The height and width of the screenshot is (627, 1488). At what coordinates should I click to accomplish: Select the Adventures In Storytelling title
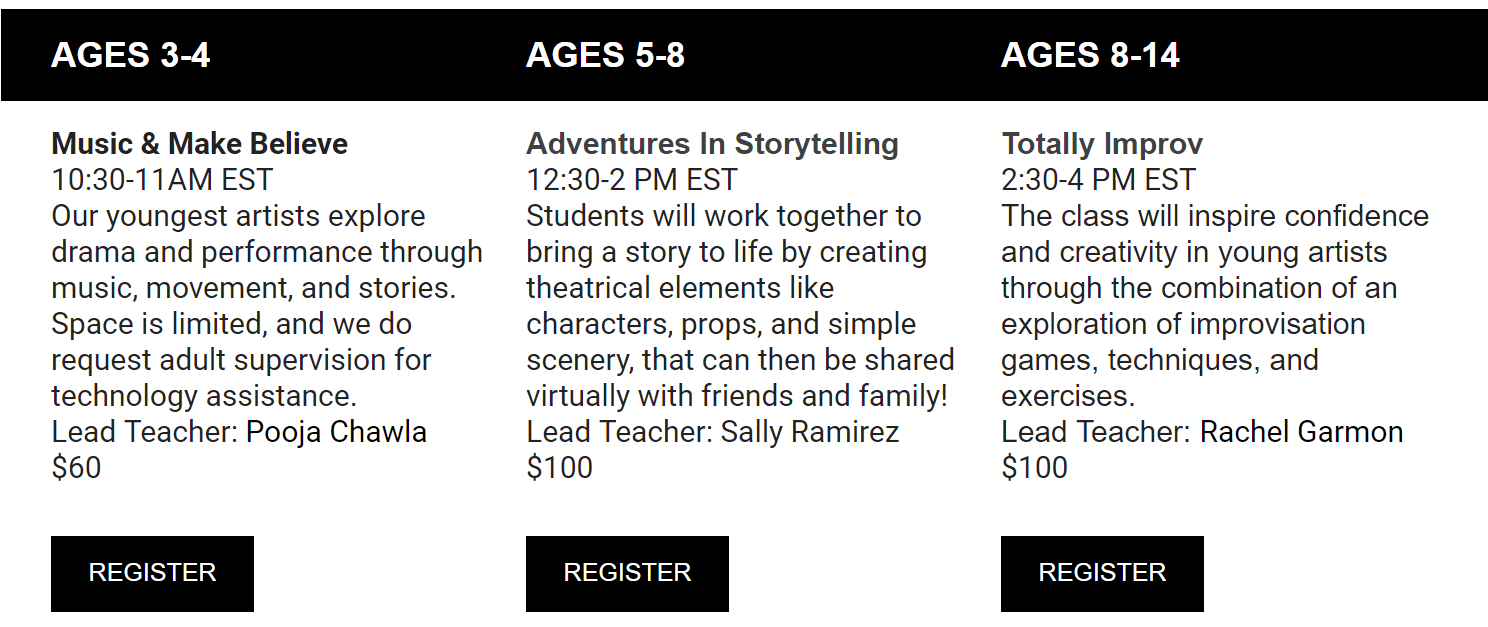(712, 144)
